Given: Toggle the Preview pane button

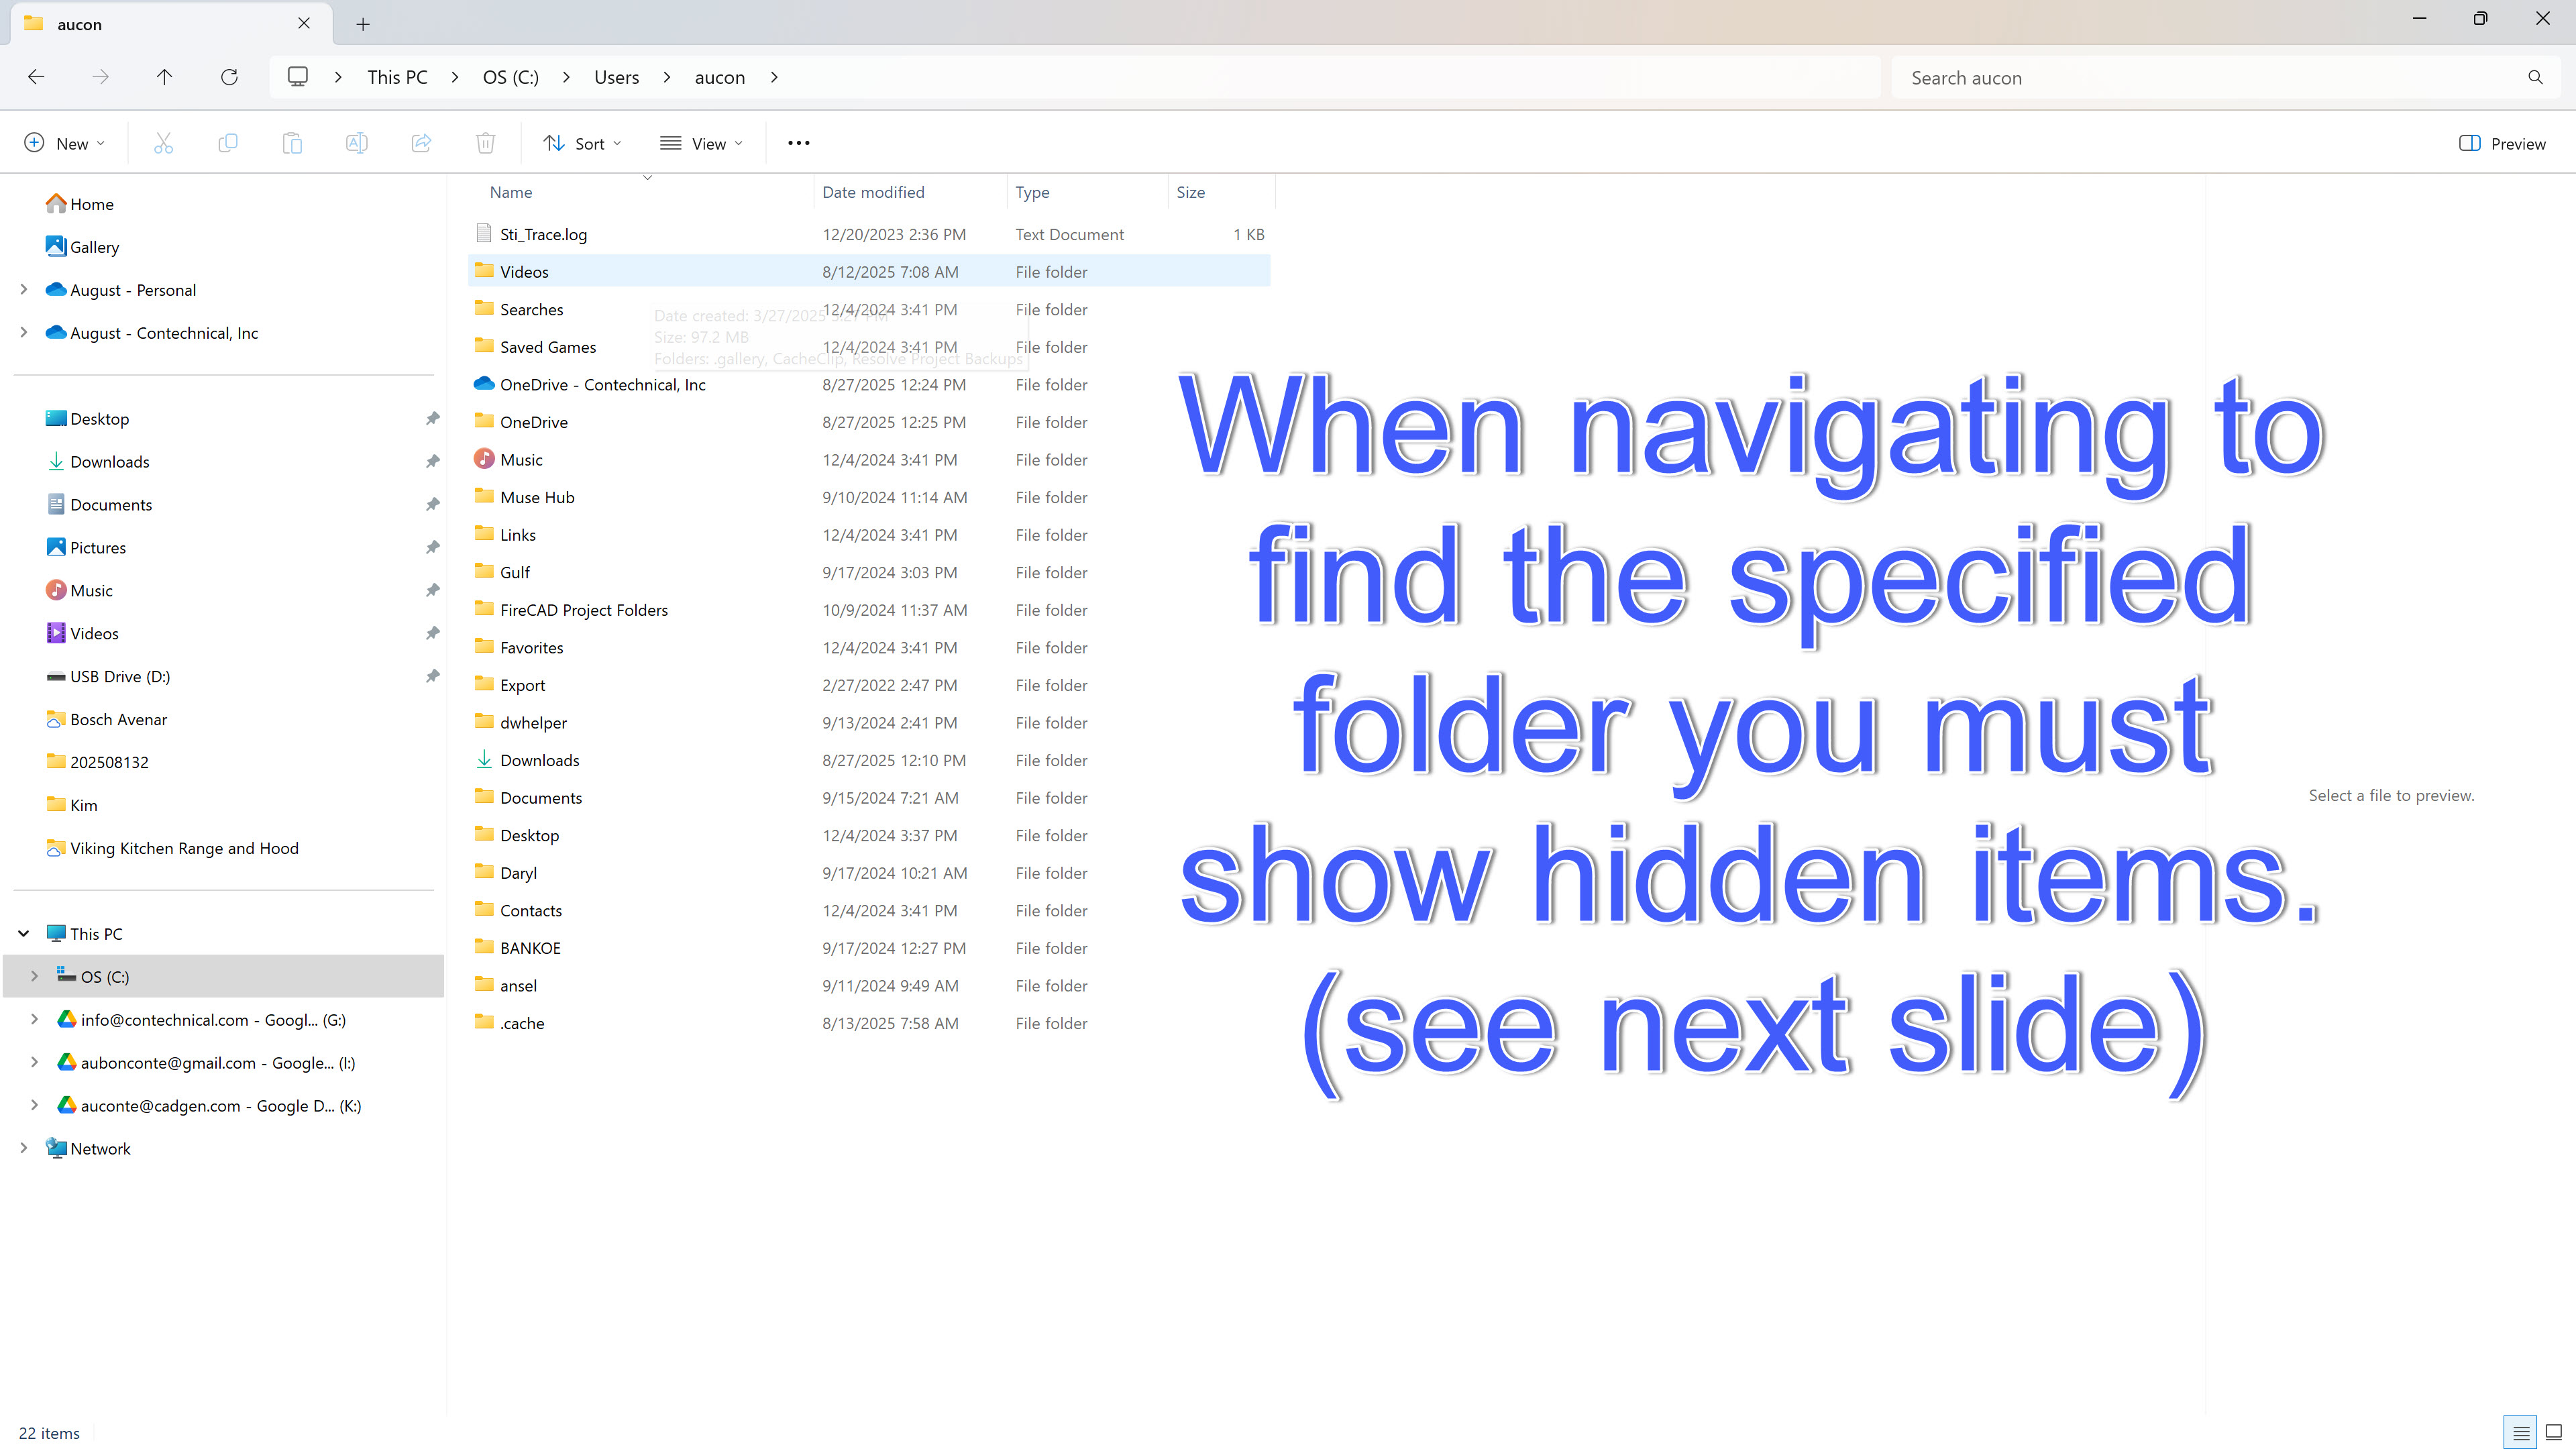Looking at the screenshot, I should coord(2502,143).
